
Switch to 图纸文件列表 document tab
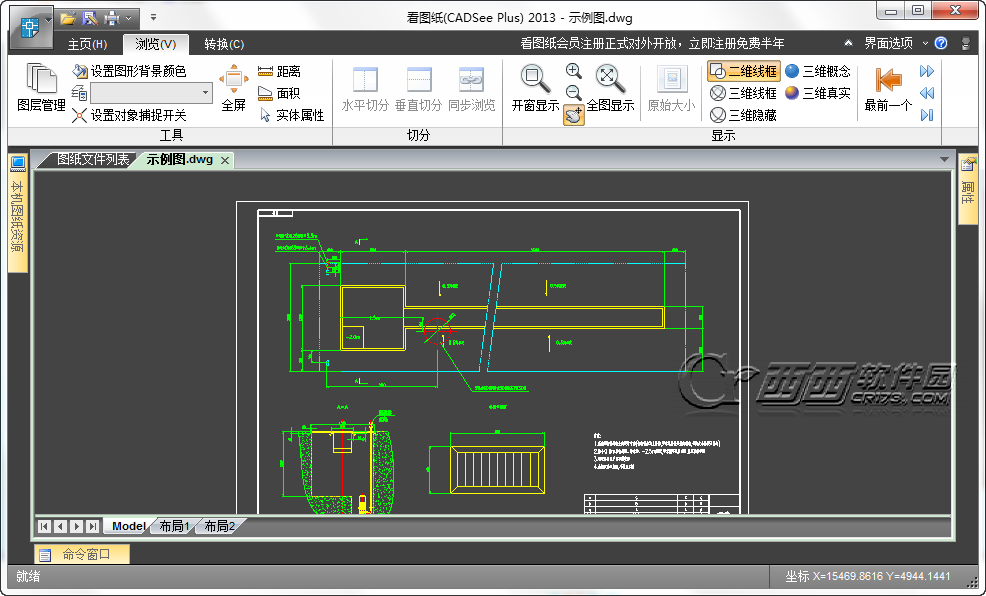[x=92, y=160]
